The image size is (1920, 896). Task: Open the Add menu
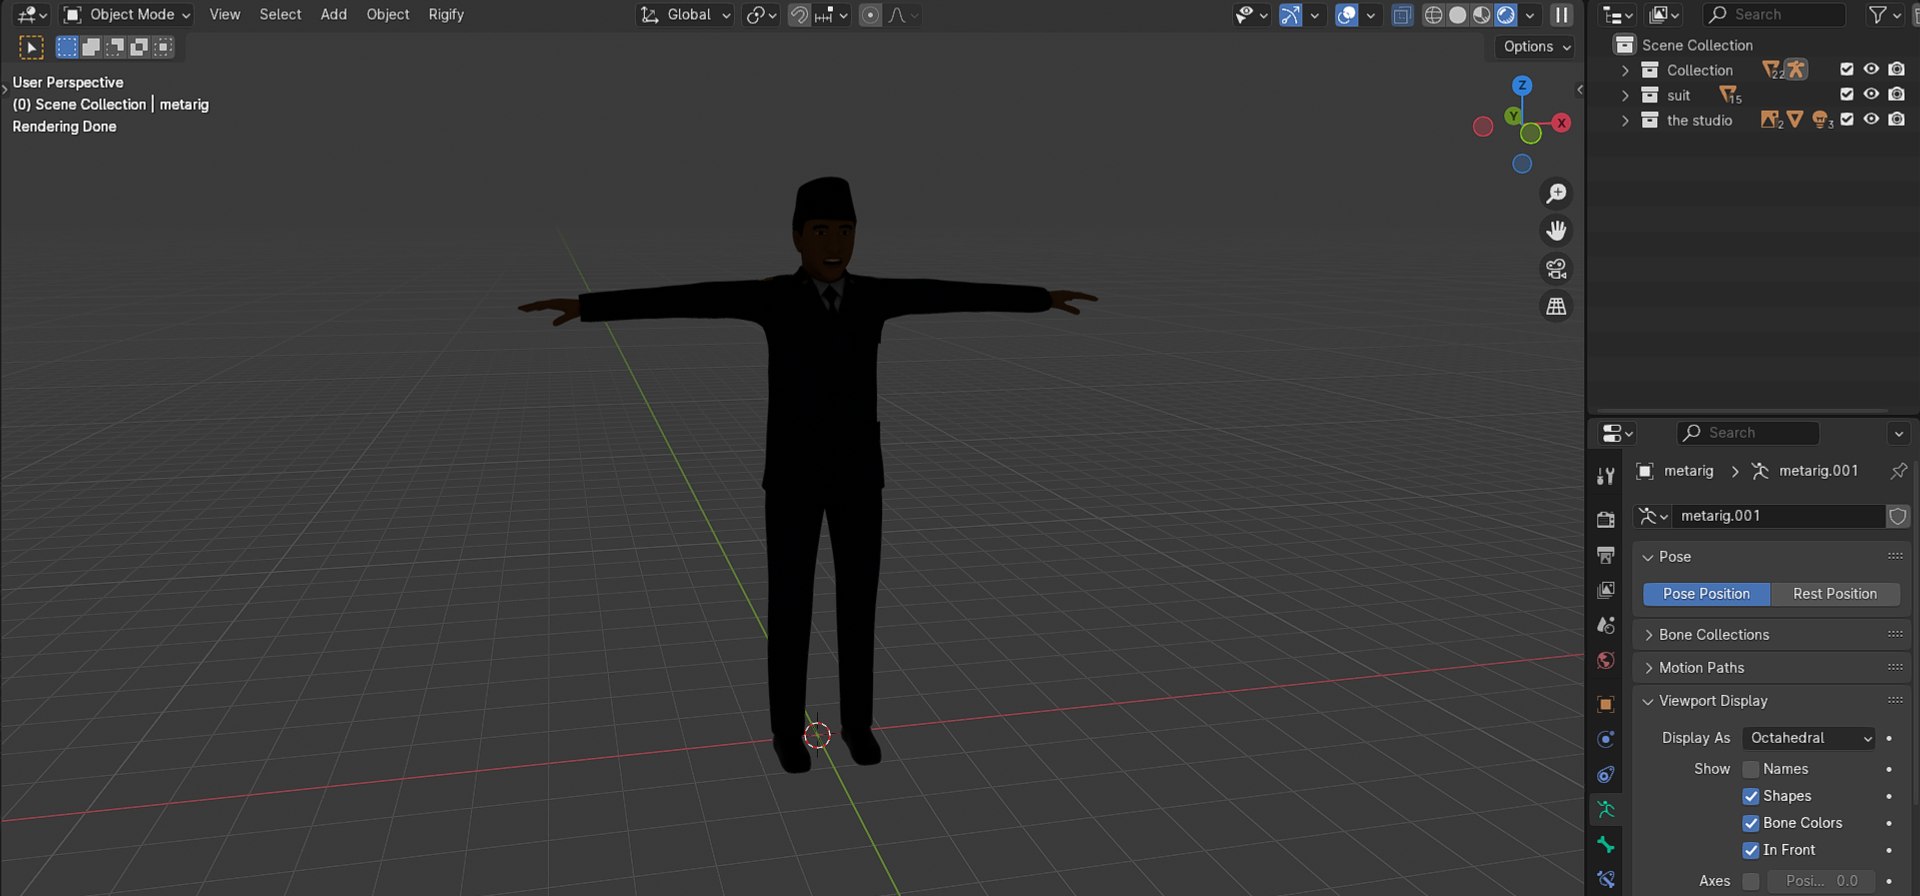pos(333,14)
